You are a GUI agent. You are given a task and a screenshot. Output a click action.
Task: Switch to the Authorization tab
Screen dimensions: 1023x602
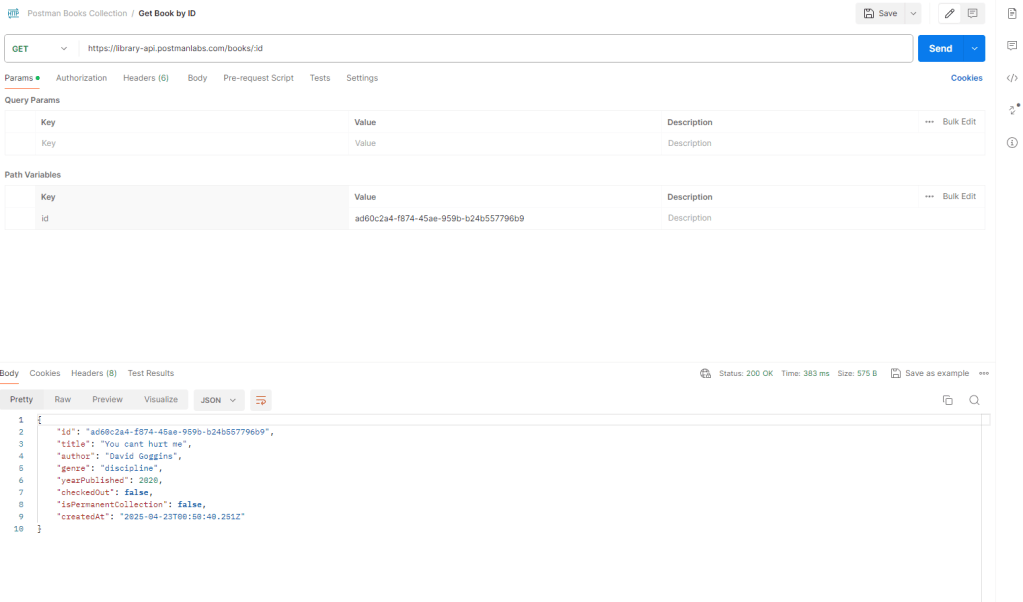(x=81, y=78)
